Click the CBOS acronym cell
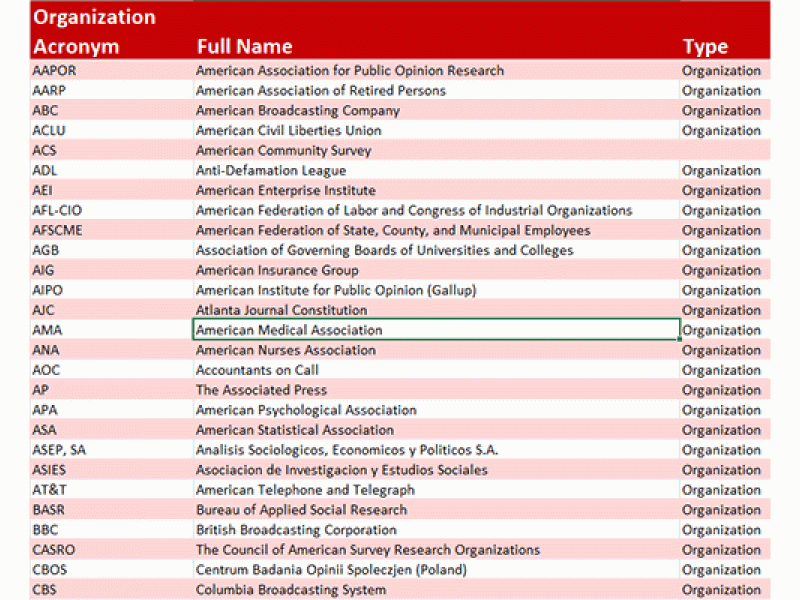 pos(111,569)
